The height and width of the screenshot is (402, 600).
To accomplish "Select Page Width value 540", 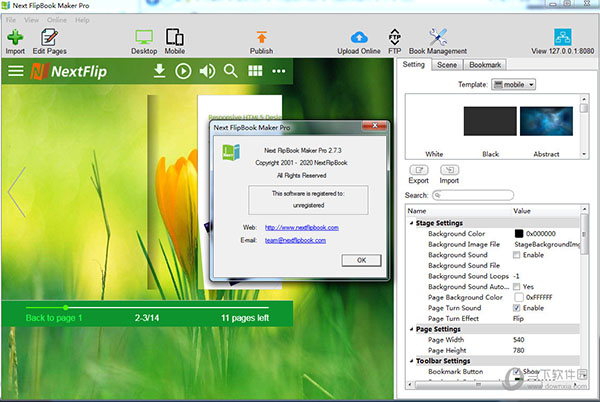I will (x=518, y=340).
